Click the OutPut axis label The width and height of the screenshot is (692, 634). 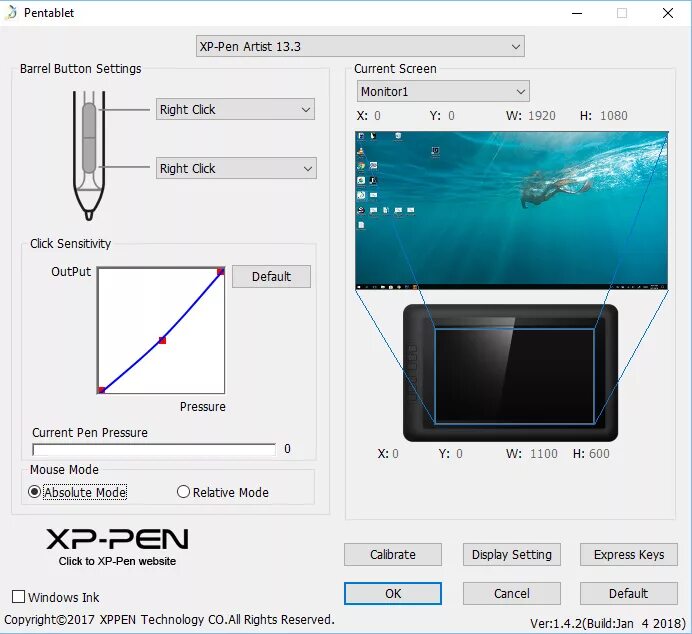71,271
